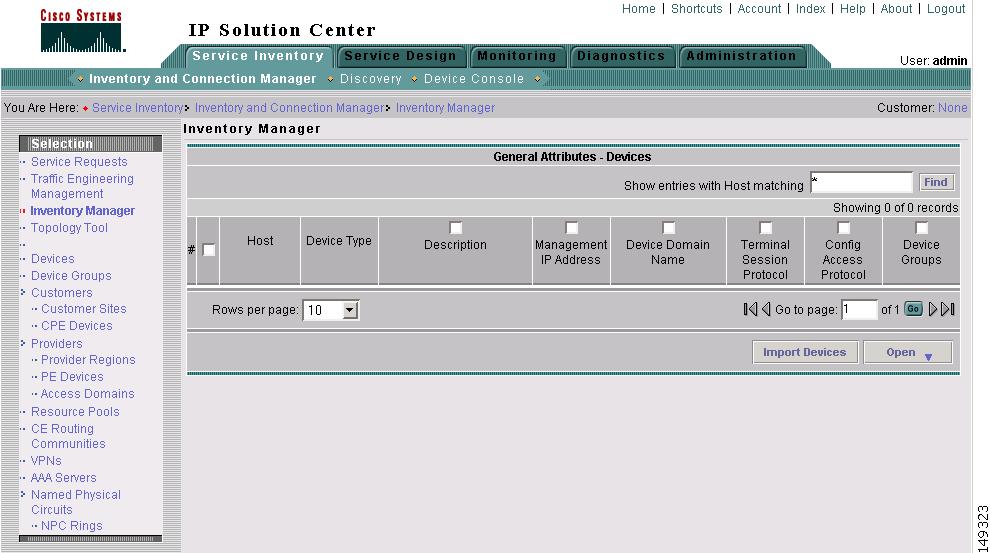This screenshot has height=553, width=990.
Task: Click the Home link
Action: pos(638,9)
